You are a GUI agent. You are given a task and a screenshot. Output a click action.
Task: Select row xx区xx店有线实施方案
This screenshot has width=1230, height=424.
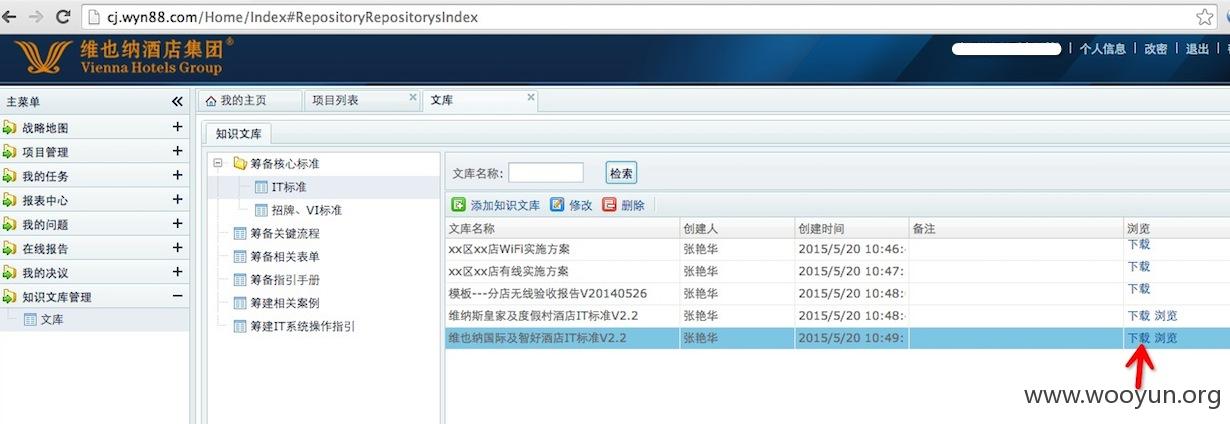[837, 271]
